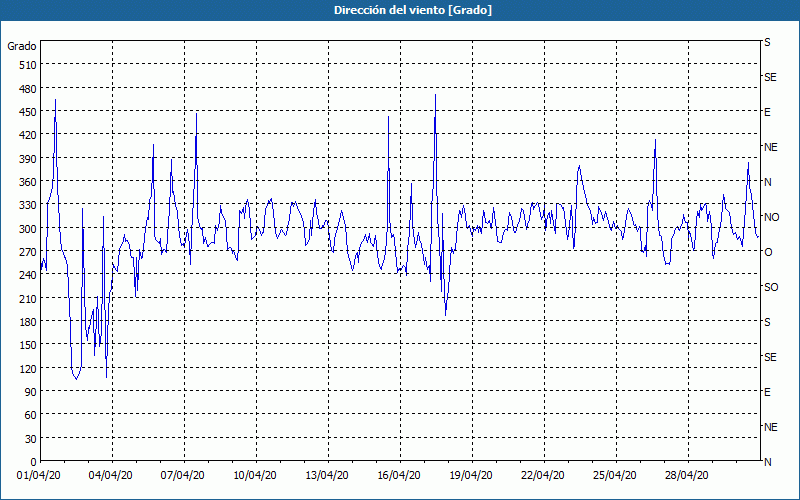
Task: Pick the S compass label level with 180
Action: tap(767, 322)
